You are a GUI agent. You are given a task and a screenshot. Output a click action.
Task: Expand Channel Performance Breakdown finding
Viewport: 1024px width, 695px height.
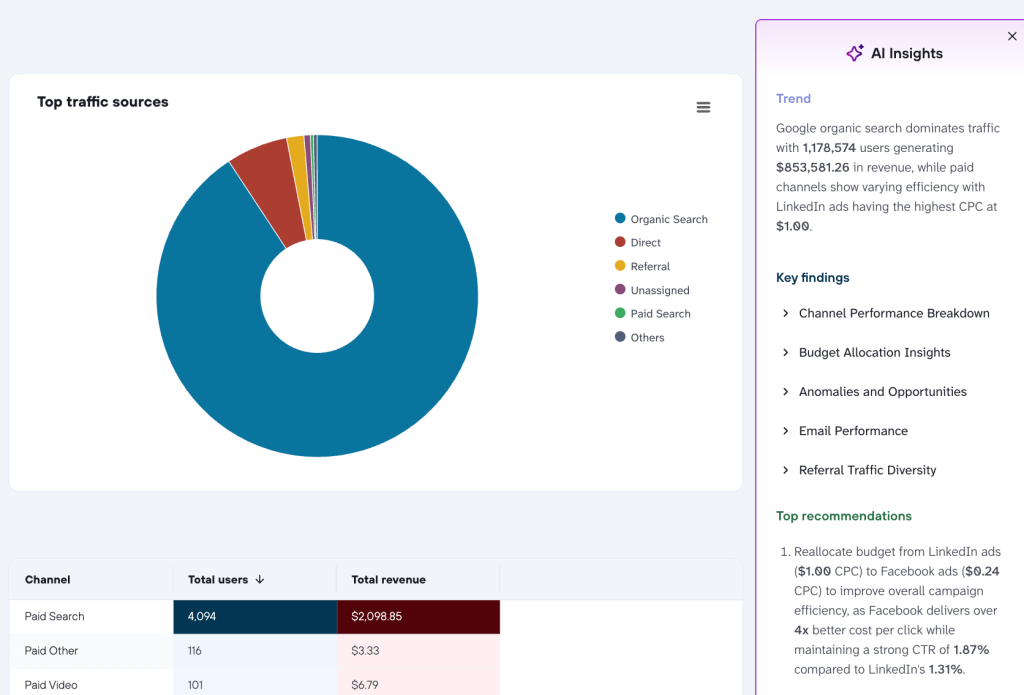click(886, 314)
